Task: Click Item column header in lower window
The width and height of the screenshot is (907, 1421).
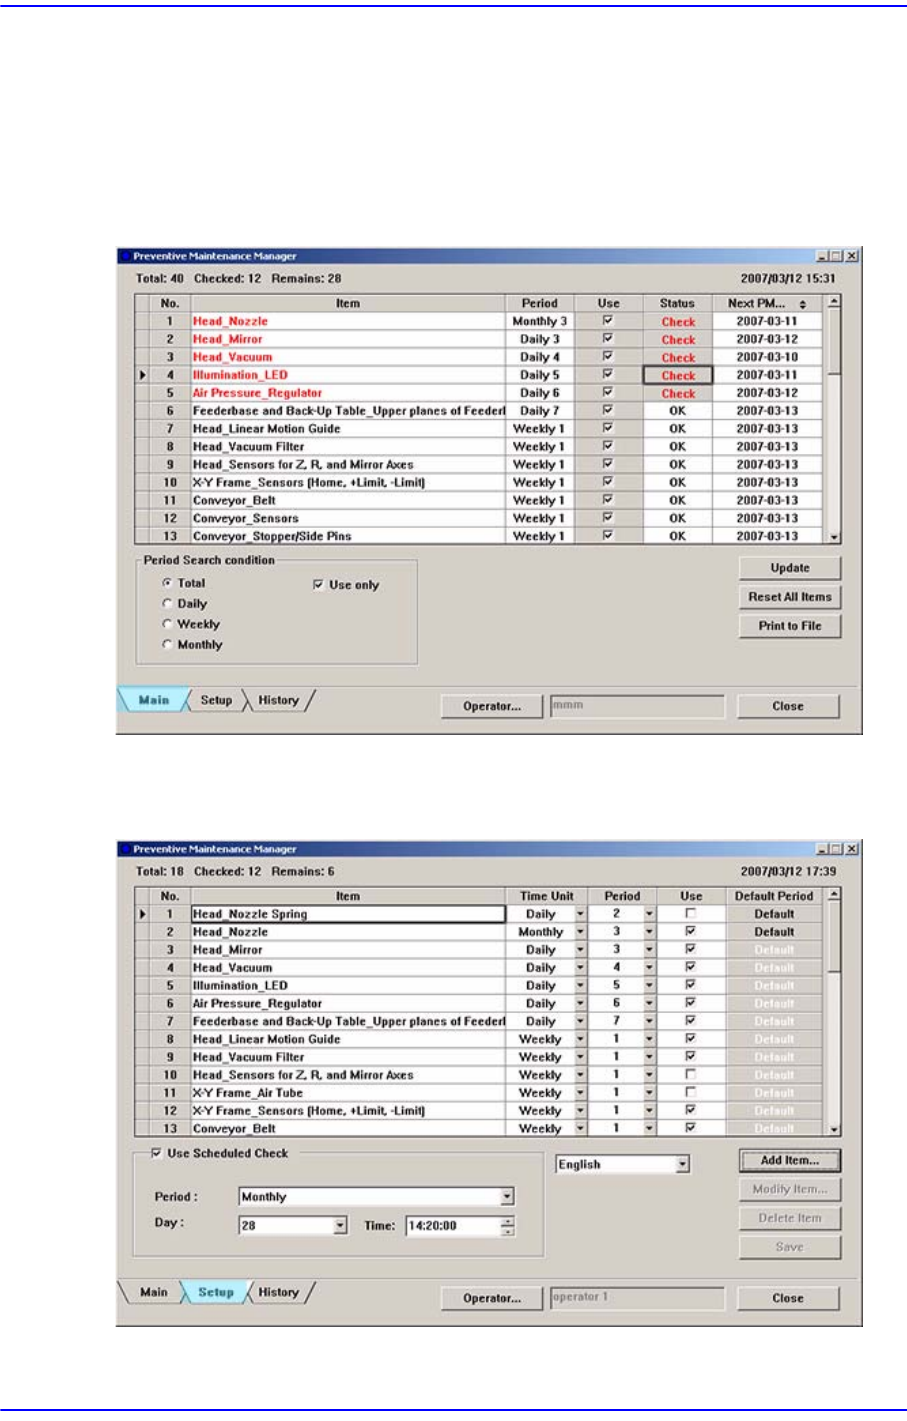Action: 348,896
